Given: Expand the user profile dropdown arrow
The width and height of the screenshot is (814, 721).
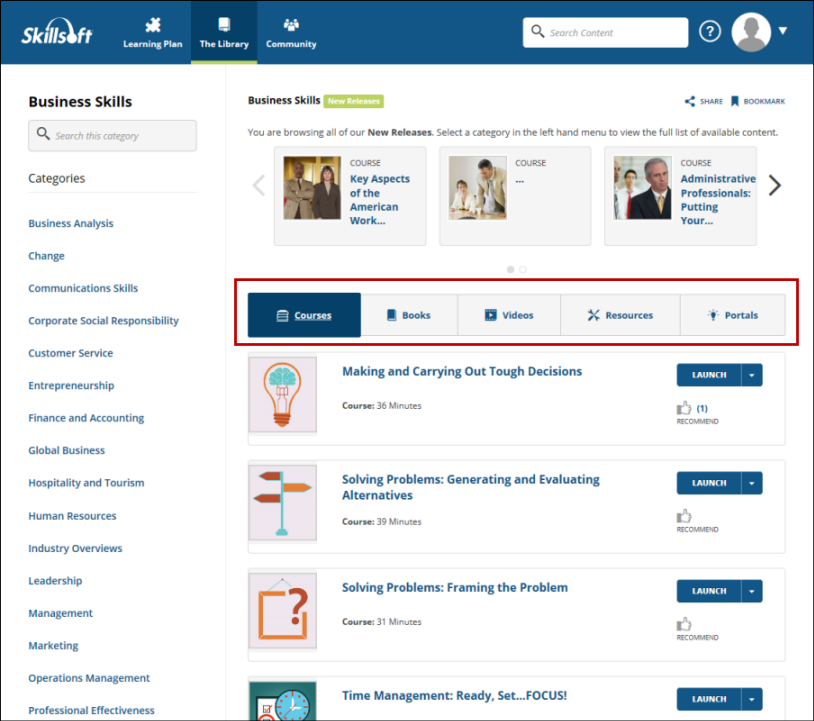Looking at the screenshot, I should pos(783,31).
